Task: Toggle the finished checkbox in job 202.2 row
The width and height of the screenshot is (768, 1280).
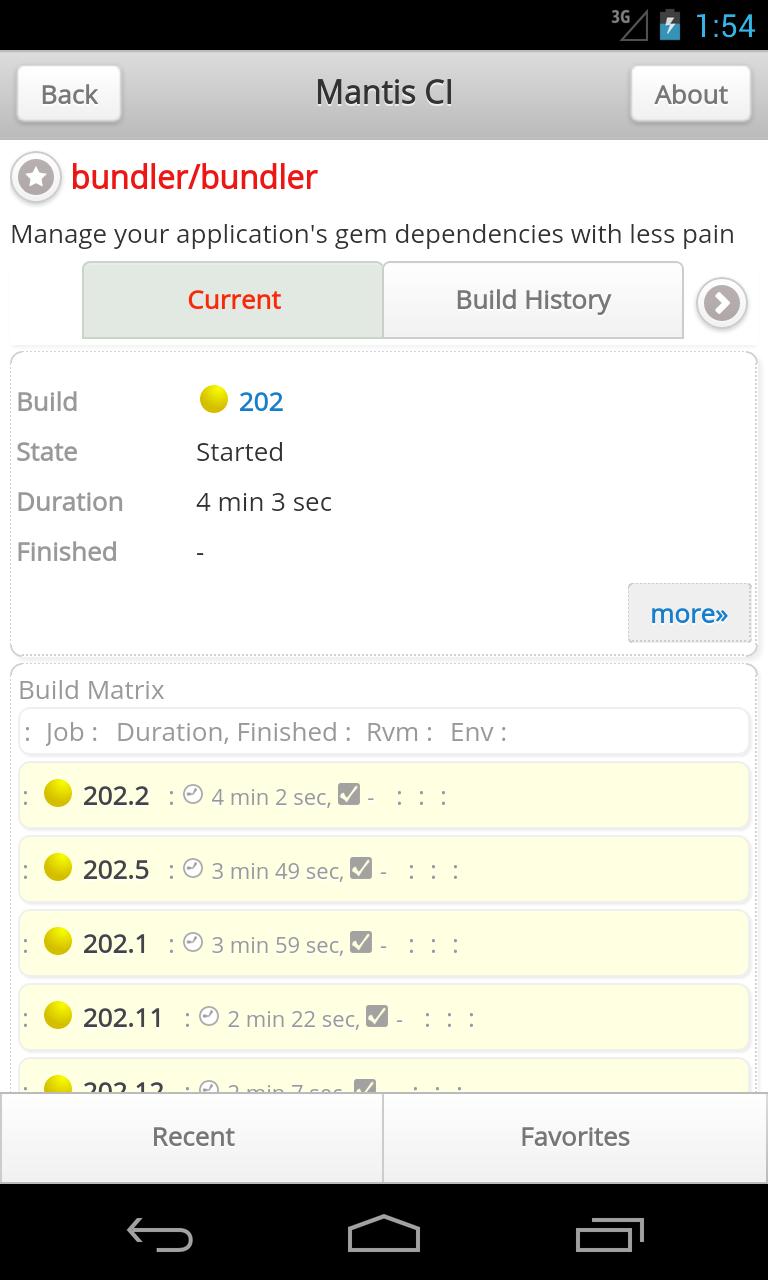Action: (x=349, y=794)
